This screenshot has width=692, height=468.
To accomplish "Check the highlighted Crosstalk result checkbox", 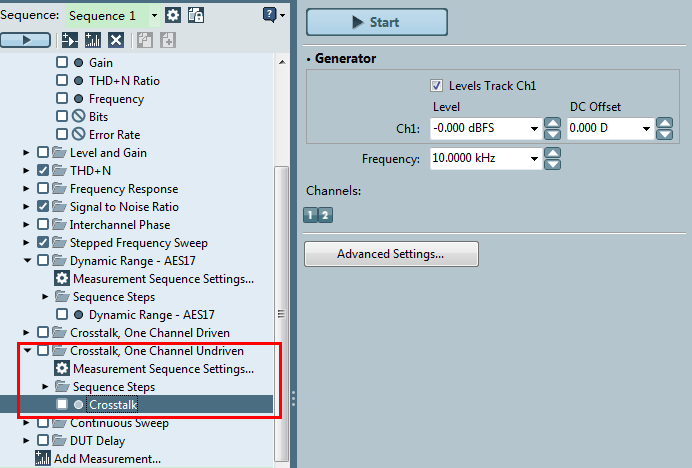I will [x=62, y=404].
